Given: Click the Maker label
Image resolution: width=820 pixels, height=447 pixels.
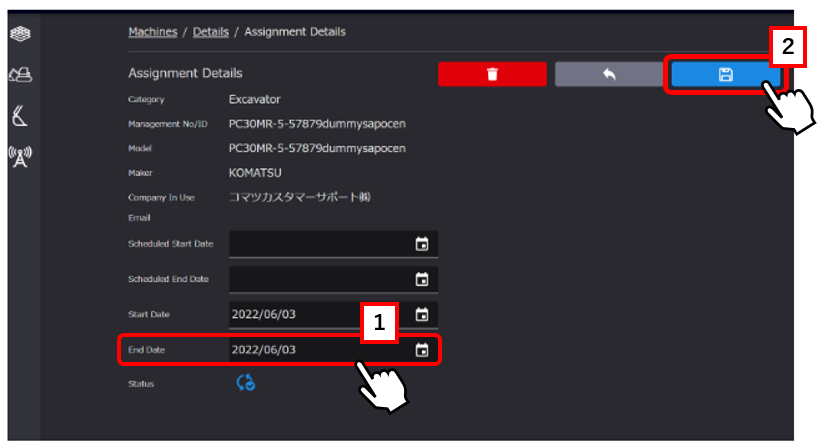Looking at the screenshot, I should (140, 173).
